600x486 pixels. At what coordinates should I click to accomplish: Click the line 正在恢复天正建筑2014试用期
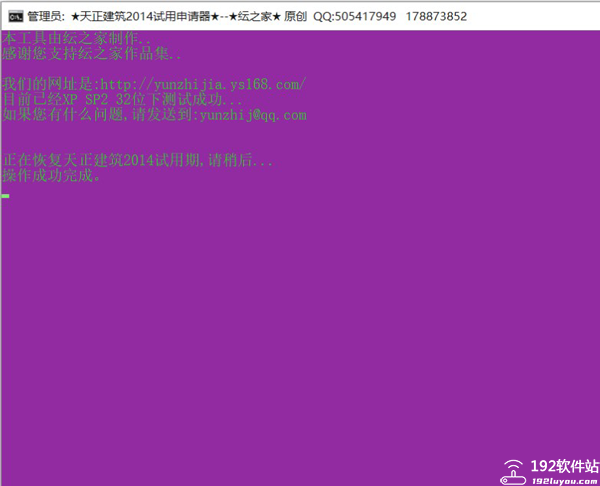tap(137, 160)
